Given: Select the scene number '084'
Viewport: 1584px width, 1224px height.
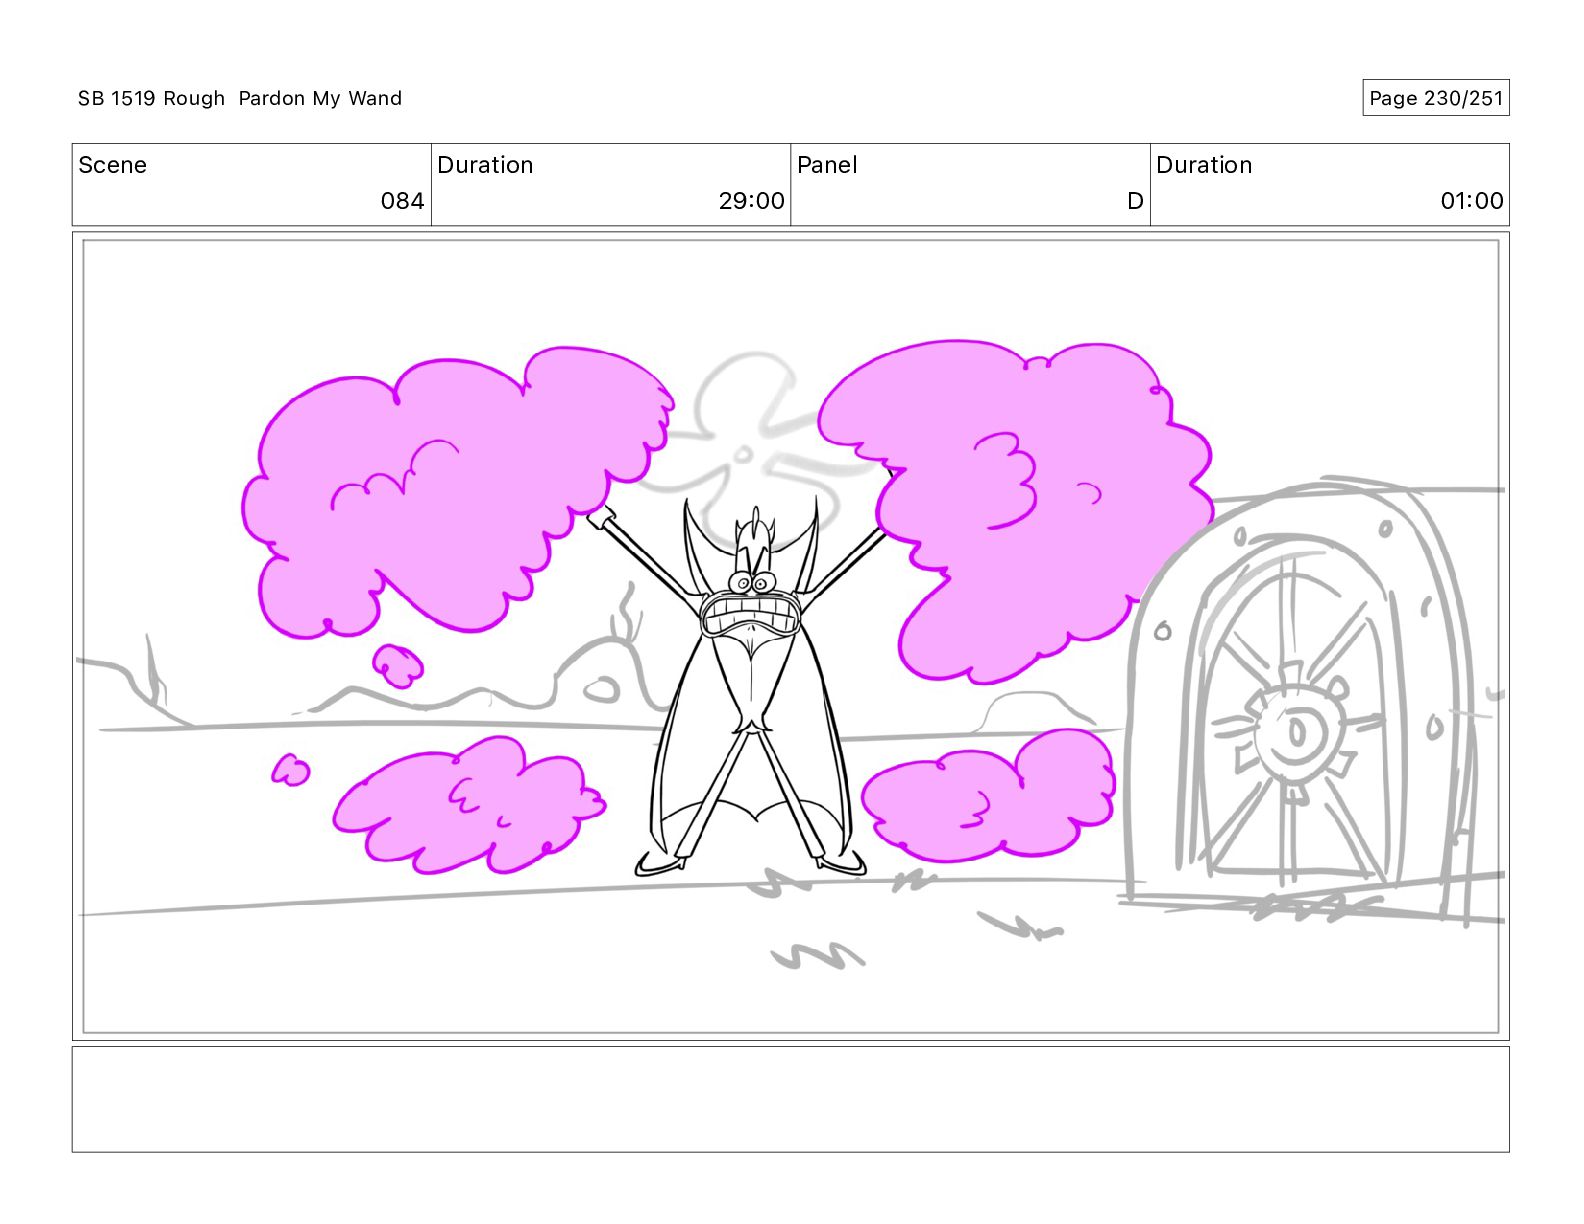Looking at the screenshot, I should click(402, 201).
